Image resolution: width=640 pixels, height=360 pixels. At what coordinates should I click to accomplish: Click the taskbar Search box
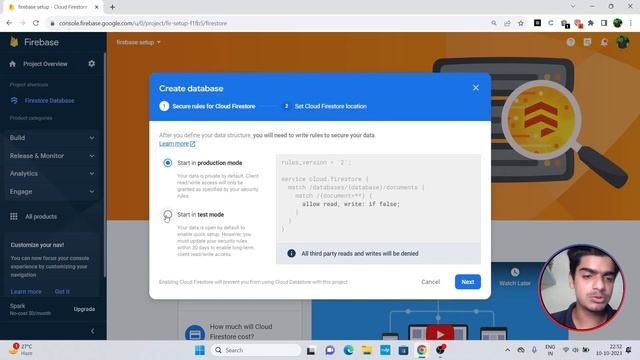pos(256,350)
